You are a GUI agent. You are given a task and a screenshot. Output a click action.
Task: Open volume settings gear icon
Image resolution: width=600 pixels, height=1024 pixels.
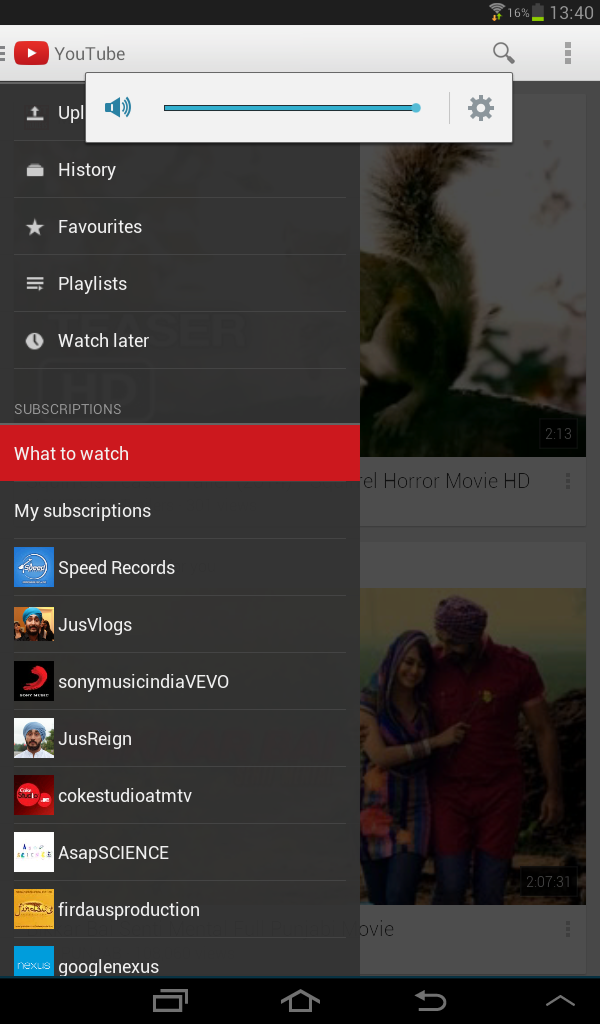(x=481, y=108)
